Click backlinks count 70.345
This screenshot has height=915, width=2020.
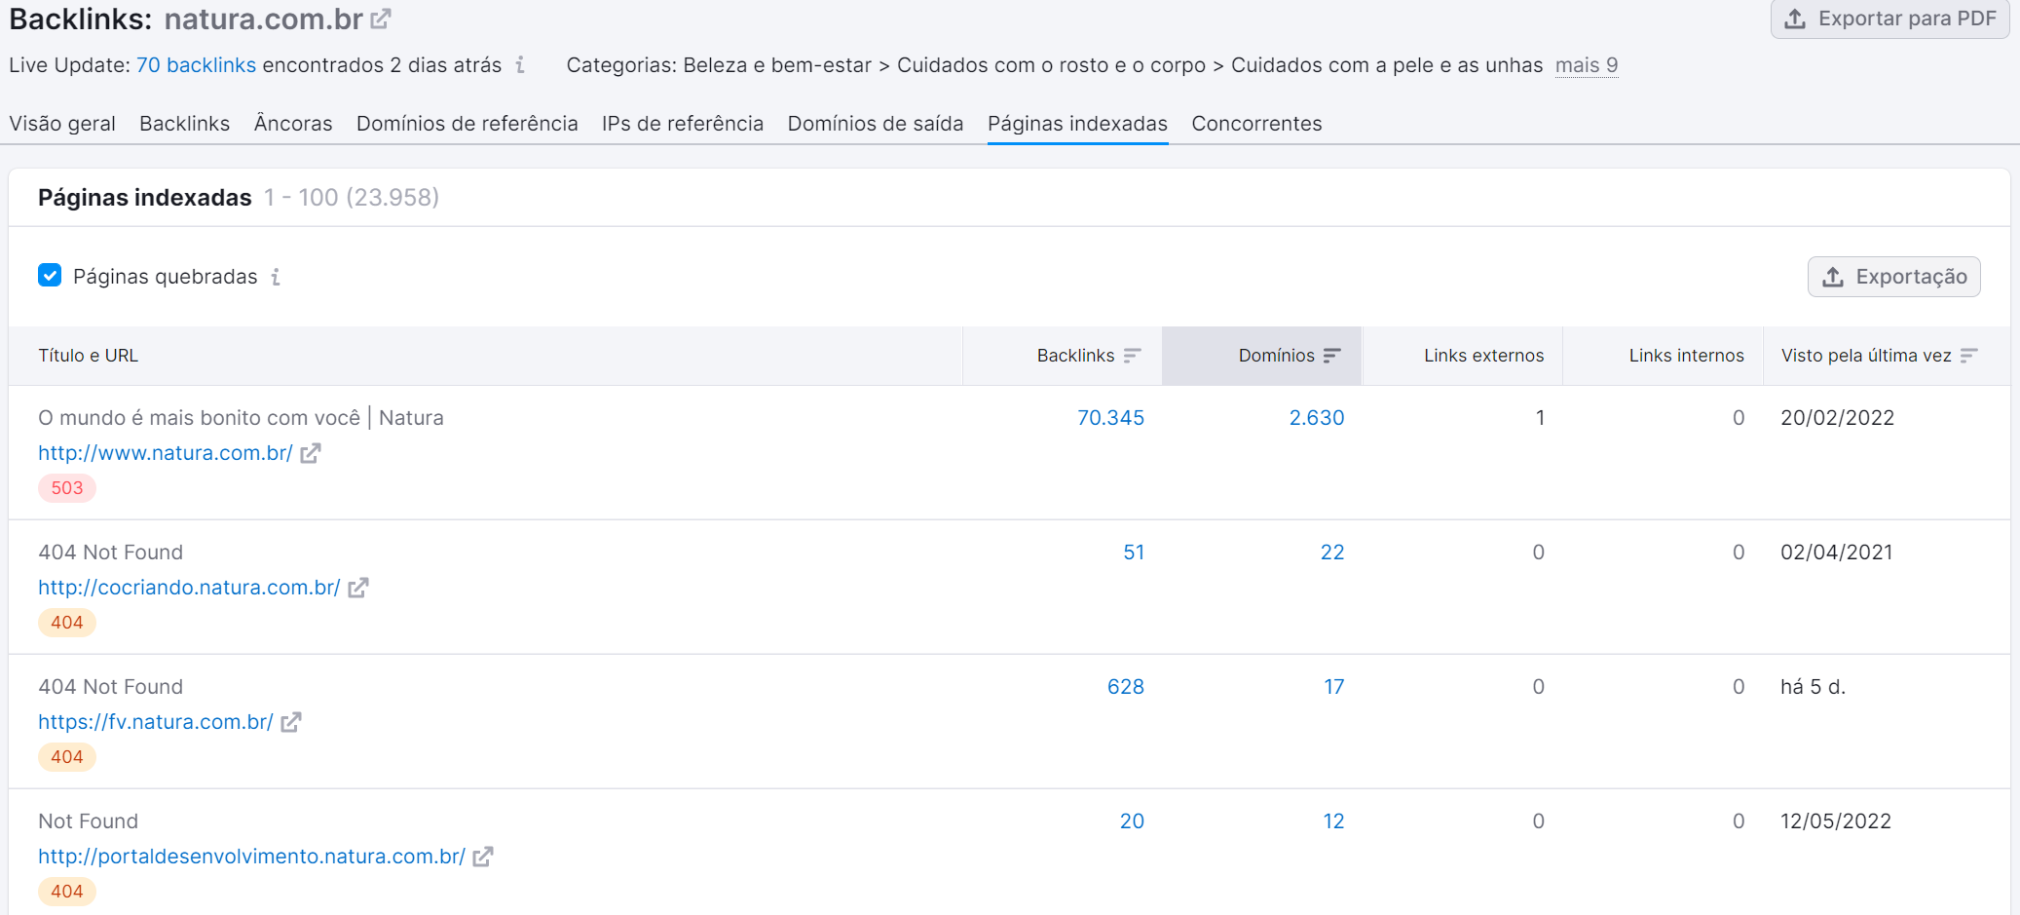click(x=1110, y=418)
